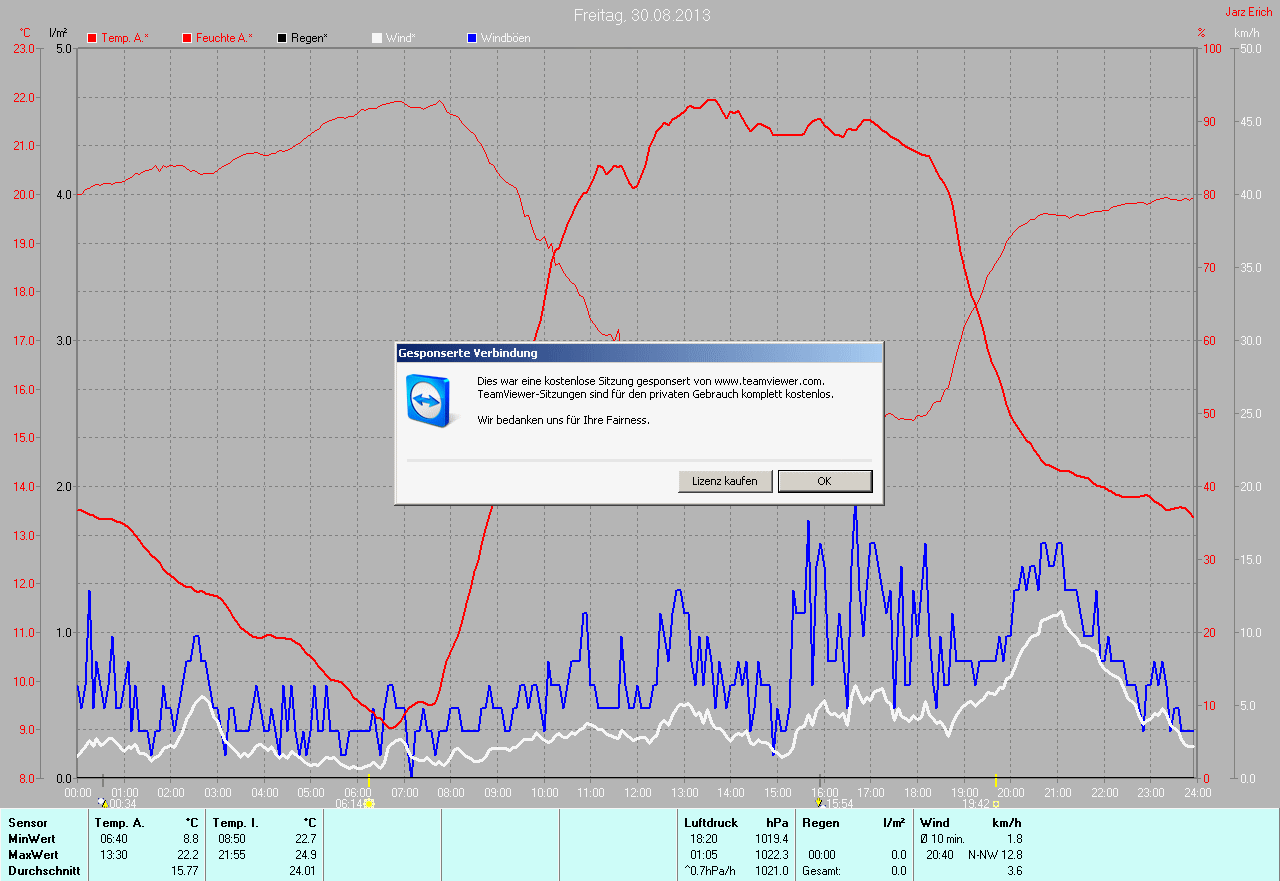Click the pressure value '1022.3'
Image resolution: width=1280 pixels, height=881 pixels.
pyautogui.click(x=772, y=855)
